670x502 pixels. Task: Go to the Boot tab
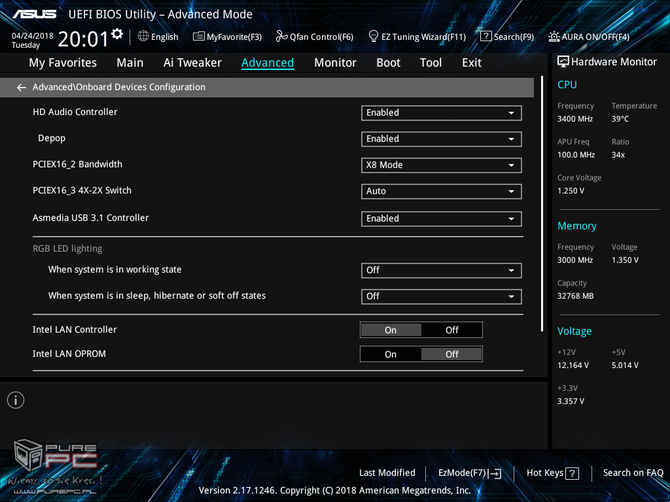tap(388, 63)
